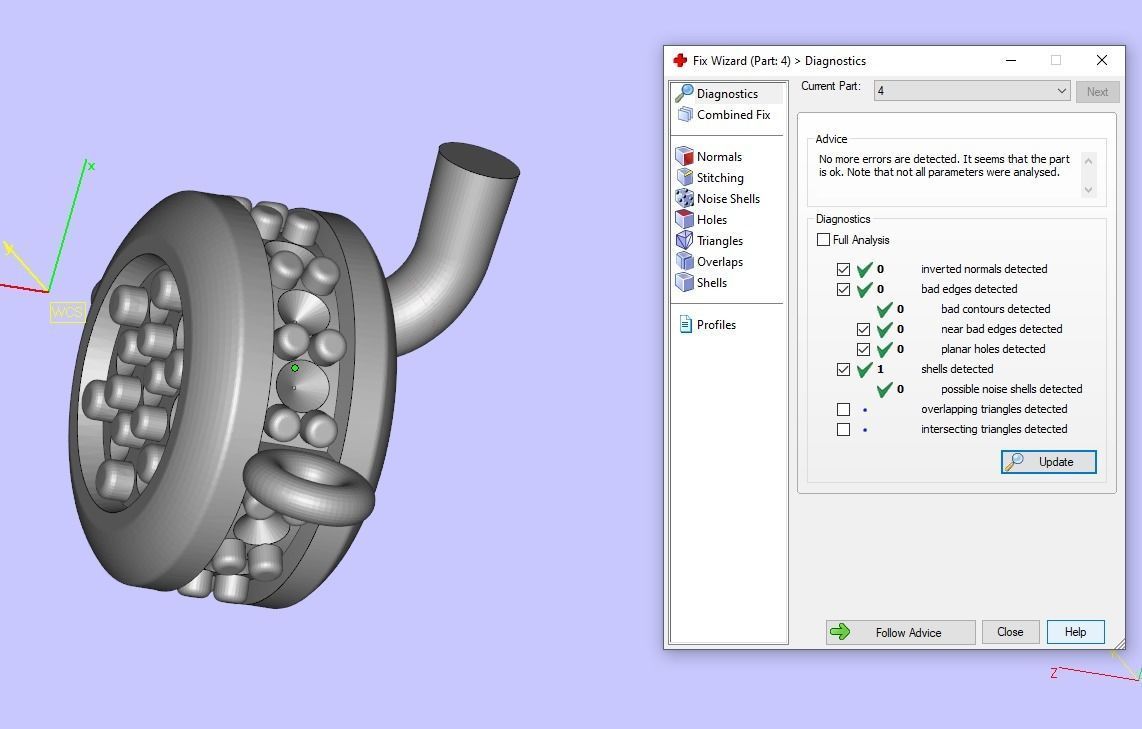Go to the Overlaps fix page
Image resolution: width=1142 pixels, height=729 pixels.
pos(720,261)
